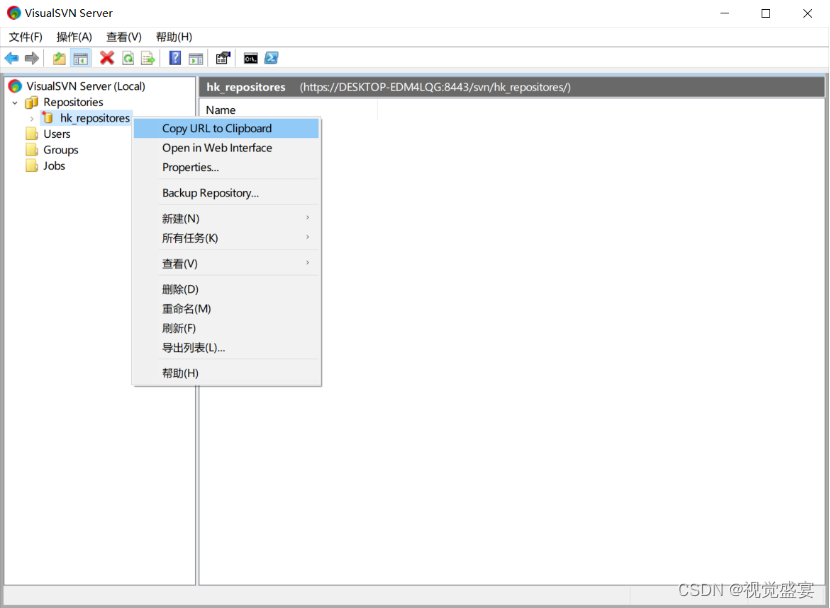Close the VisualSVN Server window
The height and width of the screenshot is (608, 830).
point(807,13)
